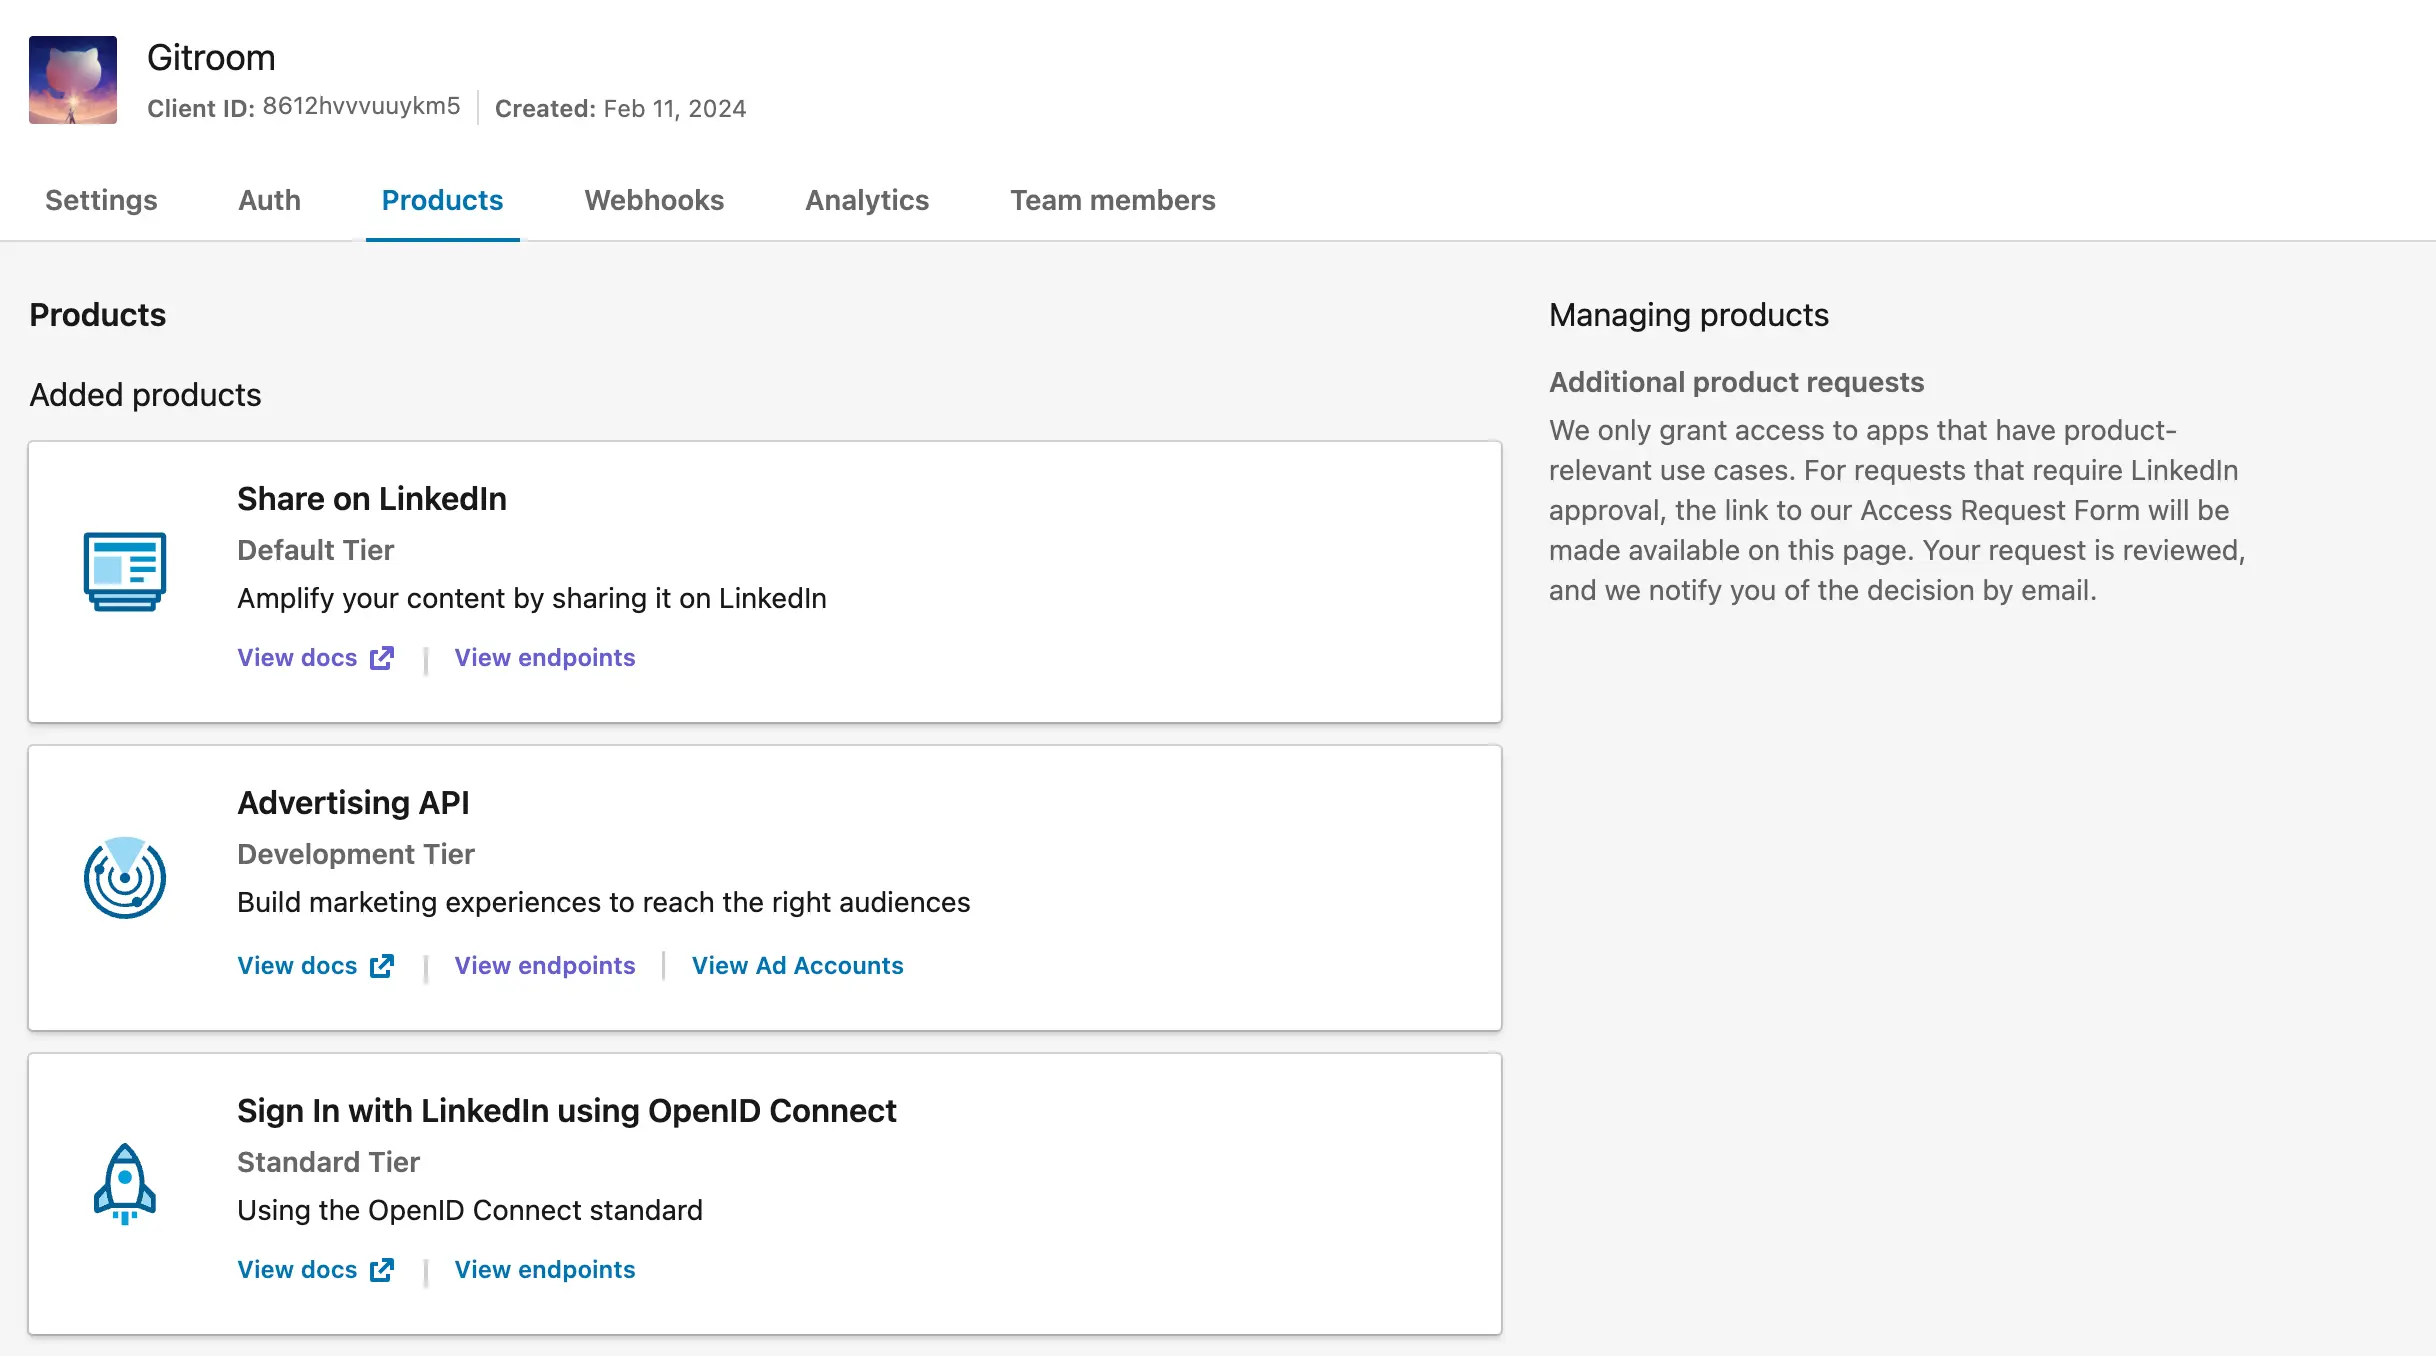Switch to Team members tab
2436x1356 pixels.
1113,200
